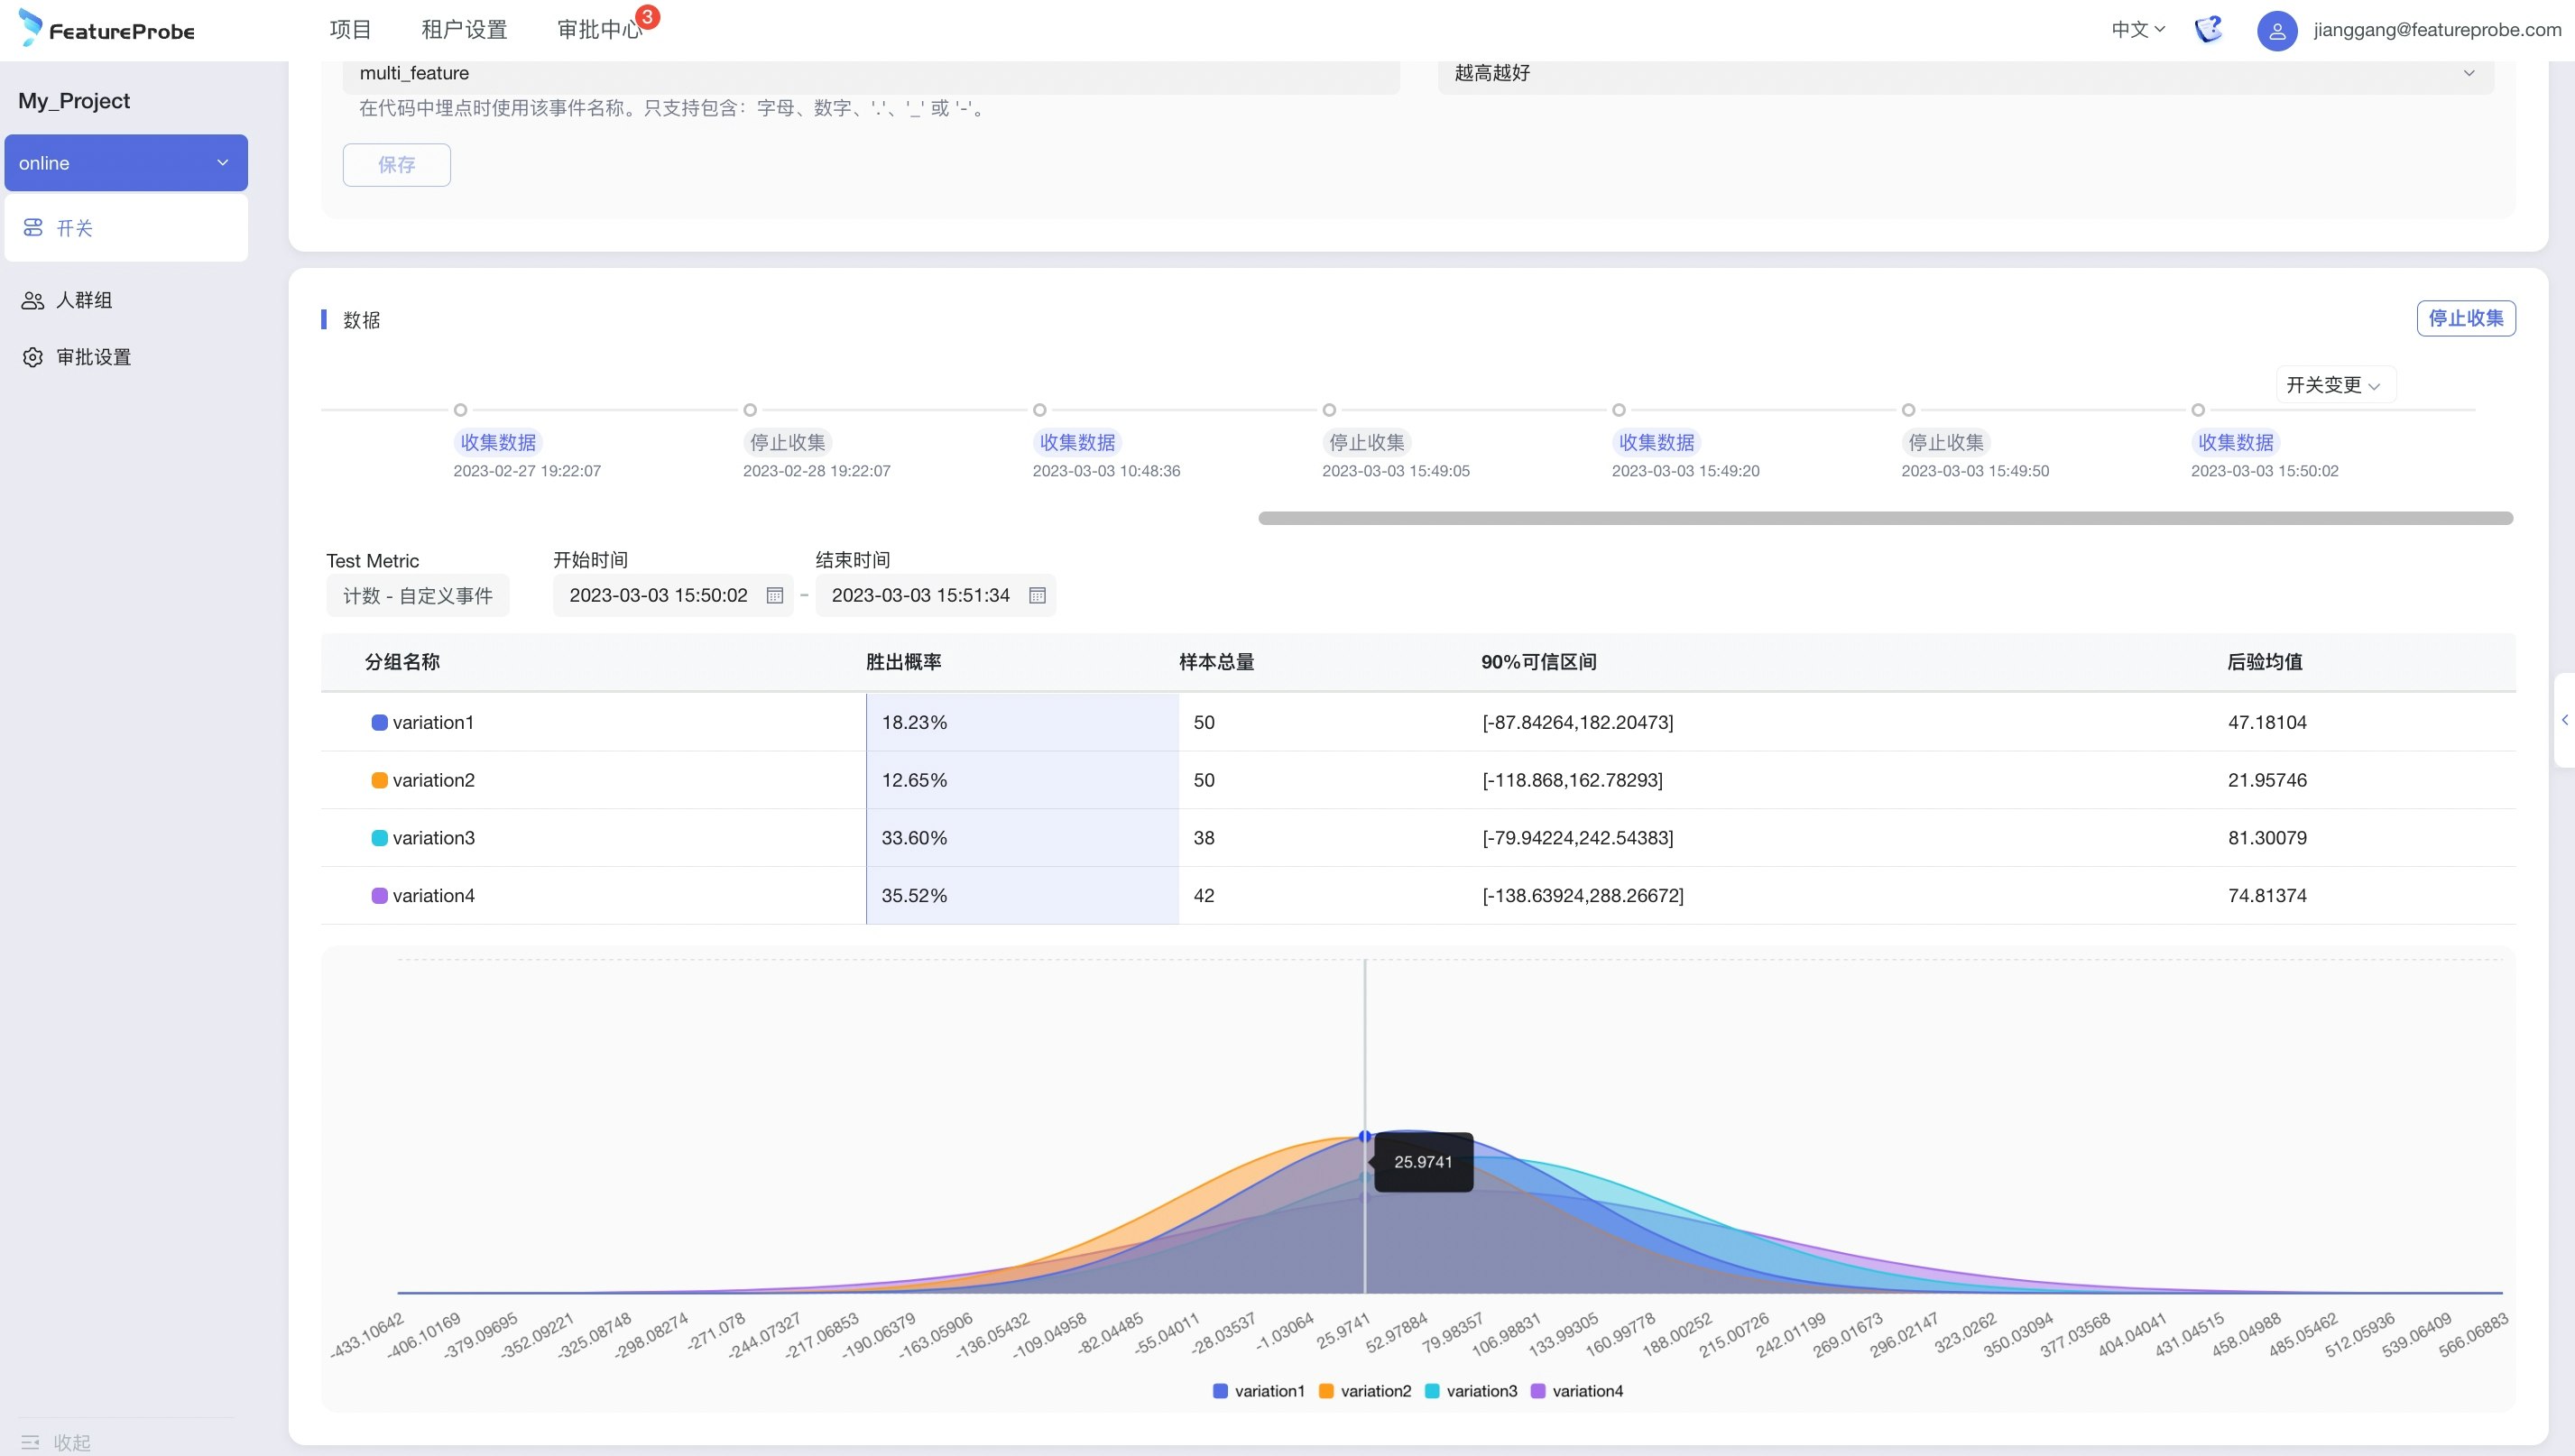Click the approval center notification badge
Screen dimensions: 2575x1456
(x=647, y=17)
